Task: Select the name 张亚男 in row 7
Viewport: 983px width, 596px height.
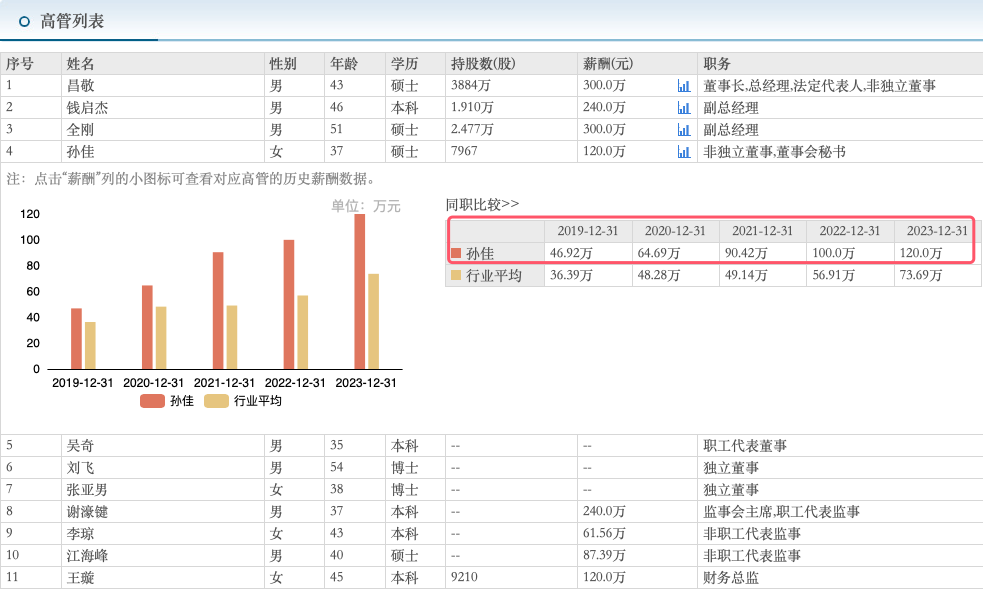Action: (x=87, y=489)
